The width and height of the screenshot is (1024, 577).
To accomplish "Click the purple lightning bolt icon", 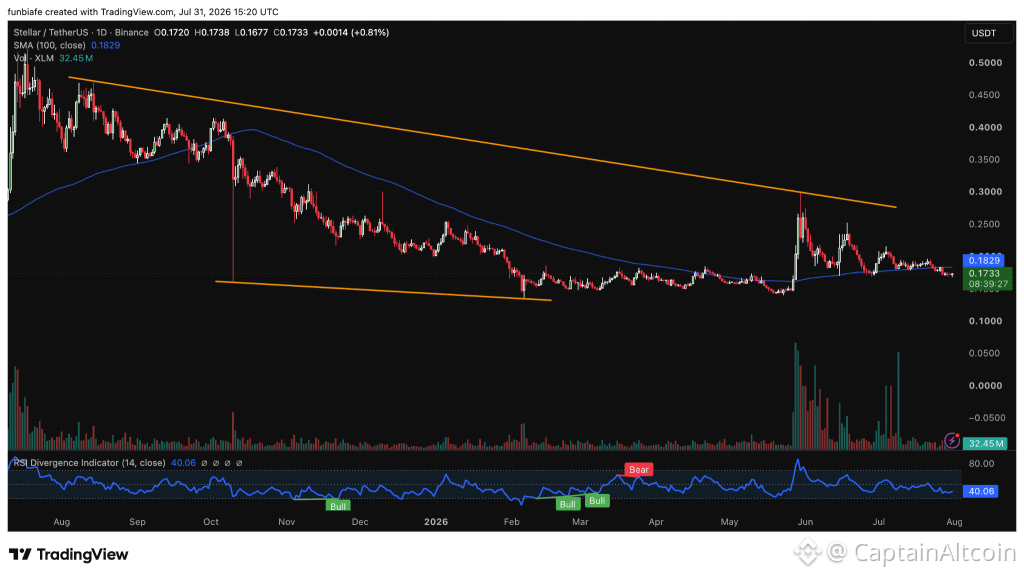I will 952,441.
